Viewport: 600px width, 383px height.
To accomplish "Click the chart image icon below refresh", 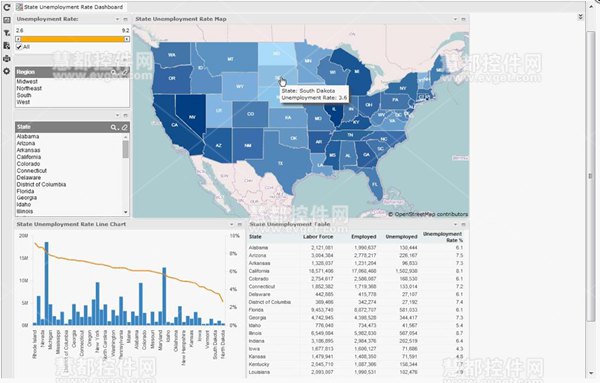I will (x=7, y=20).
